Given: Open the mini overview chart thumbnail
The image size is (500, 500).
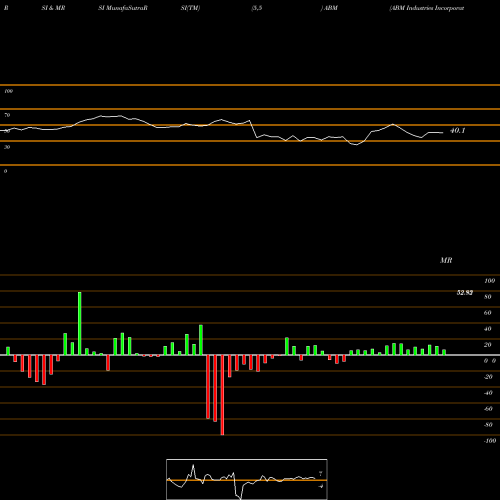Looking at the screenshot, I should (247, 479).
